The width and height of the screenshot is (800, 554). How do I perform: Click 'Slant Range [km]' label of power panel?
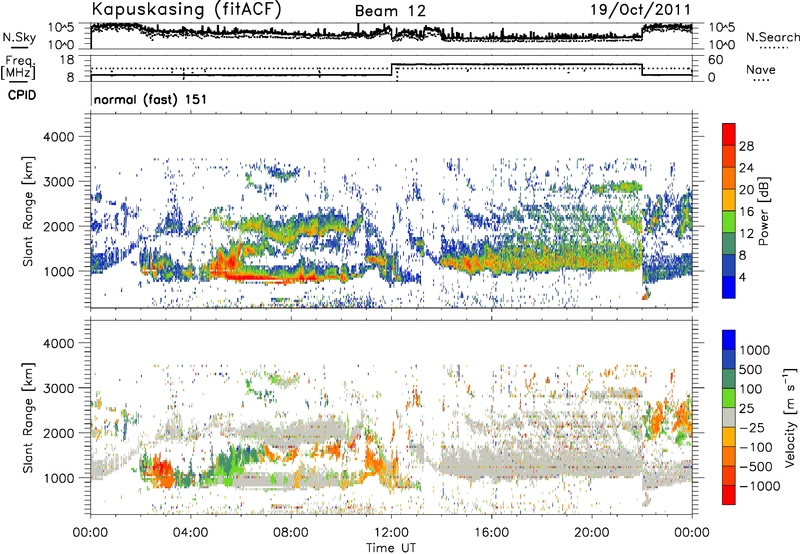(x=28, y=211)
